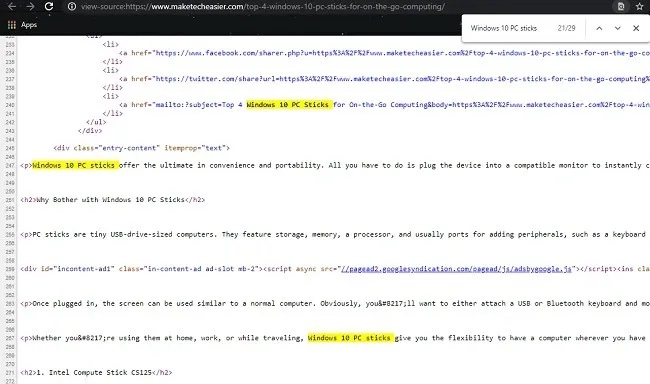Go back to the previous page

12,6
